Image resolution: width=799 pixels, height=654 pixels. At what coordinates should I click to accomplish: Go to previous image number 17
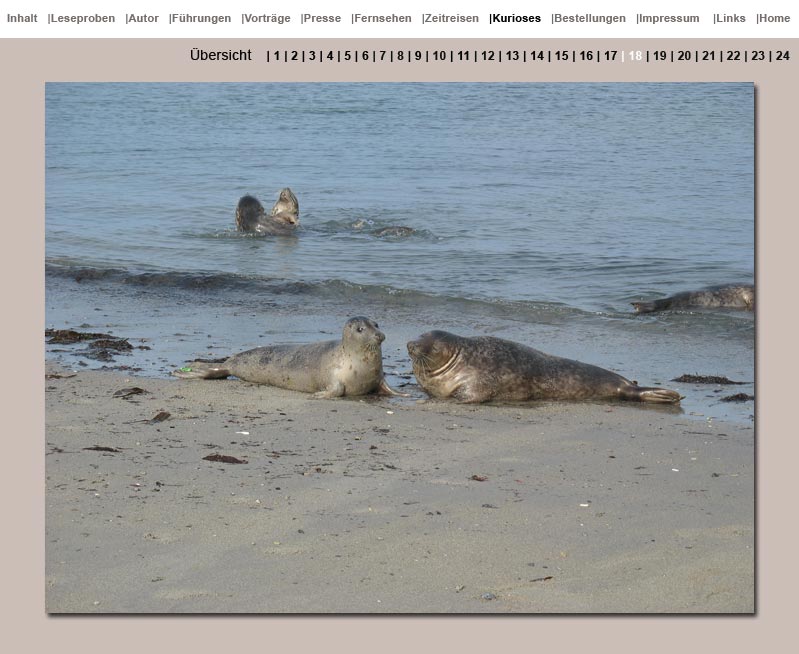pyautogui.click(x=610, y=56)
